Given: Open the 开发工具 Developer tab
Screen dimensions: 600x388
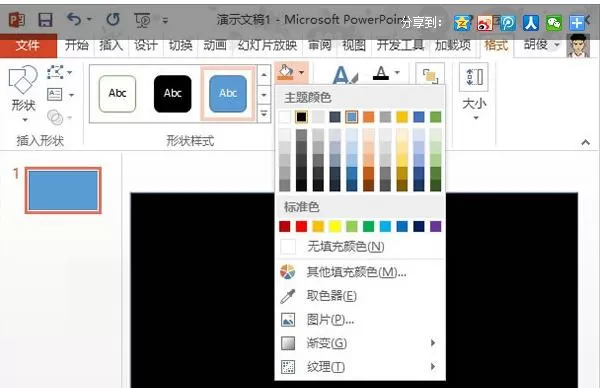Looking at the screenshot, I should tap(400, 45).
